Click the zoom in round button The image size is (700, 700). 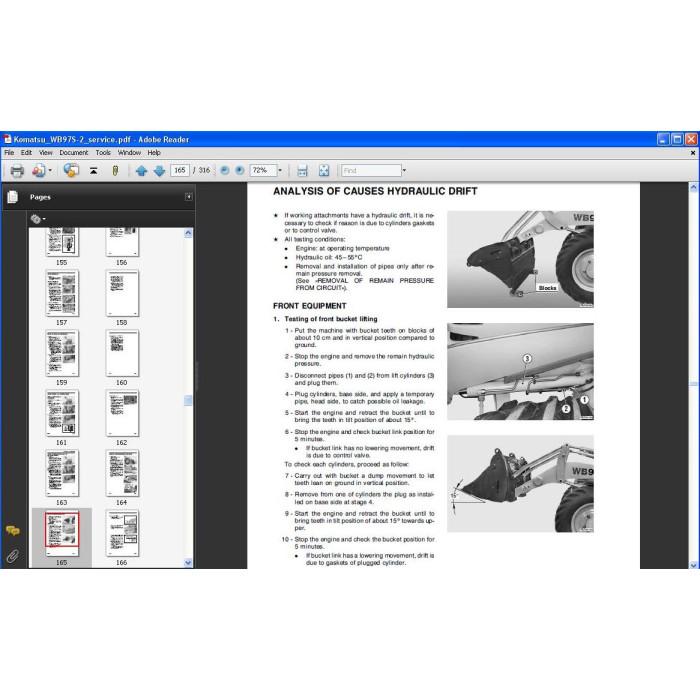[240, 171]
